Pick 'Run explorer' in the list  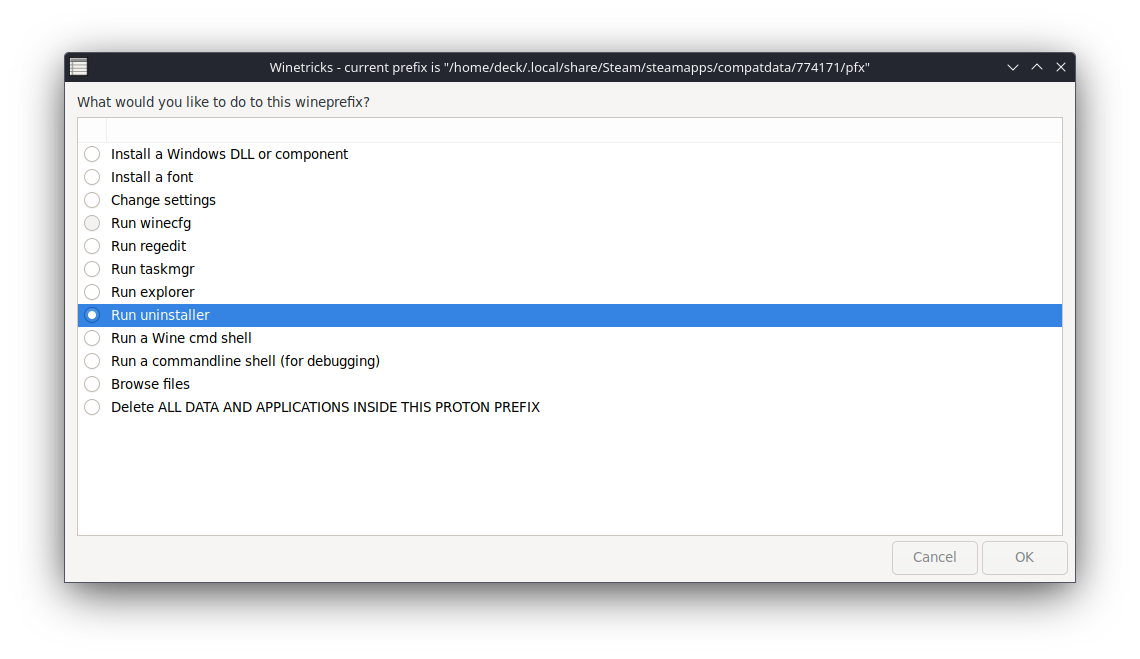click(92, 292)
